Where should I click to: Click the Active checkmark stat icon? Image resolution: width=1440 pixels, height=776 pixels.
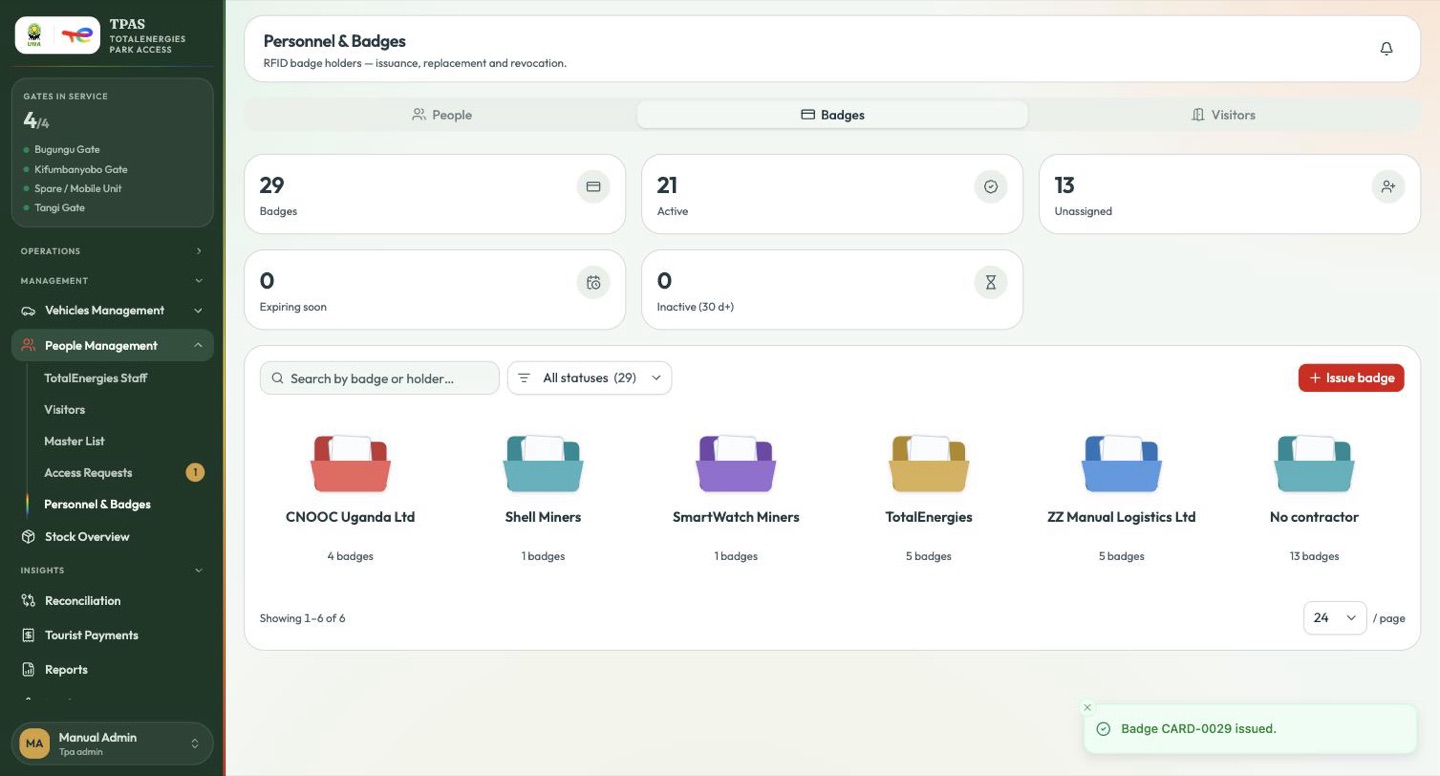pyautogui.click(x=991, y=187)
